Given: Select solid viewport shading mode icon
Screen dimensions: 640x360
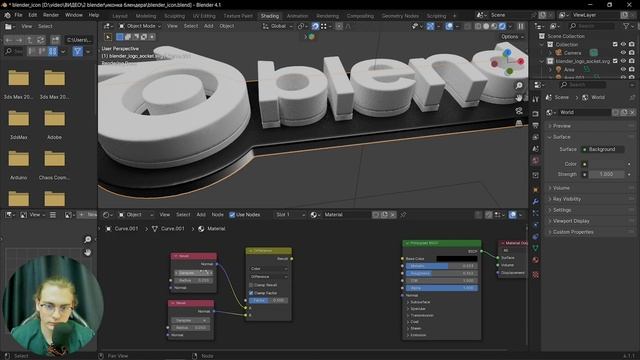Looking at the screenshot, I should 486,26.
